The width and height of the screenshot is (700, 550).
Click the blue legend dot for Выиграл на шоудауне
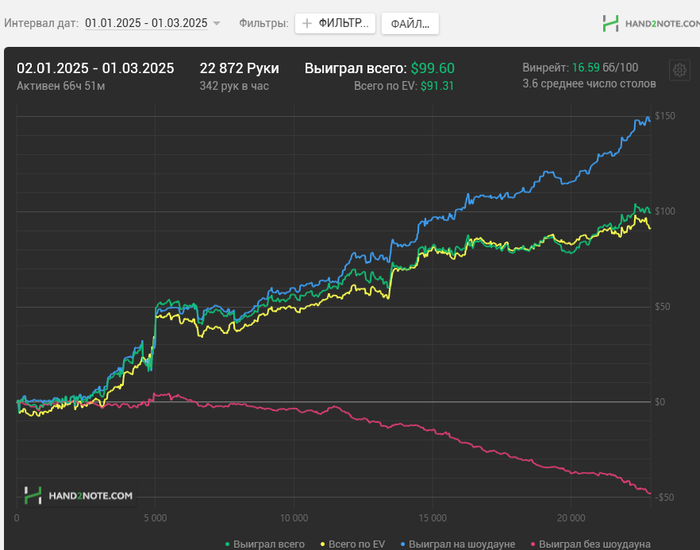[403, 545]
